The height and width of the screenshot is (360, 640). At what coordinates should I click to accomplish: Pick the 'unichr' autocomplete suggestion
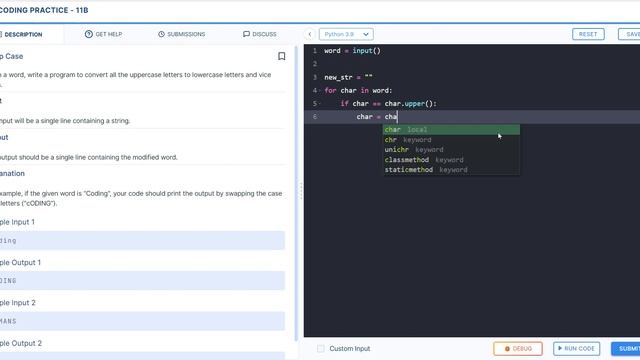pos(451,150)
